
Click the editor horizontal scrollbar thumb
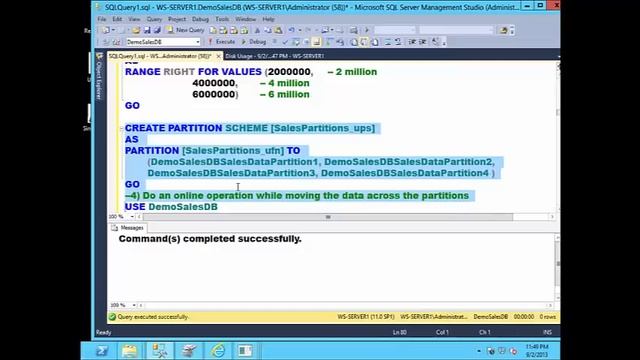[x=328, y=217]
